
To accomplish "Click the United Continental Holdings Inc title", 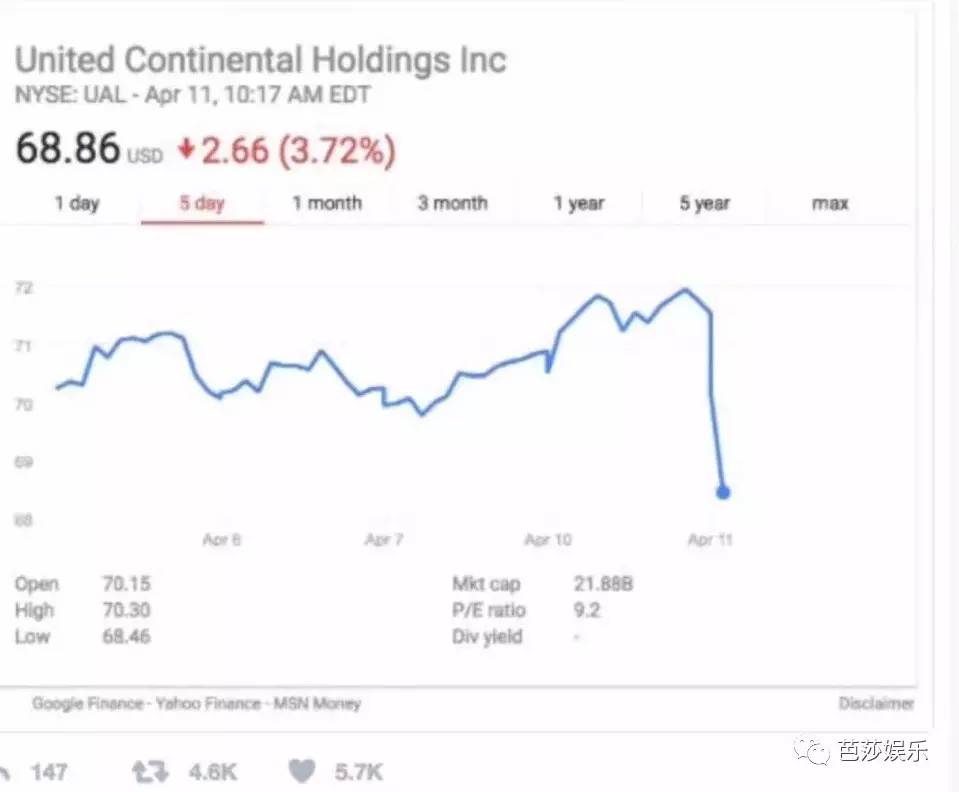I will coord(261,60).
